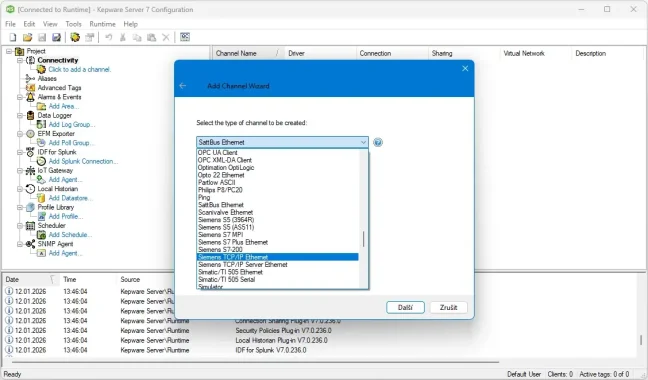Launch the Quick Client toolbar icon
The image size is (648, 380).
(185, 37)
